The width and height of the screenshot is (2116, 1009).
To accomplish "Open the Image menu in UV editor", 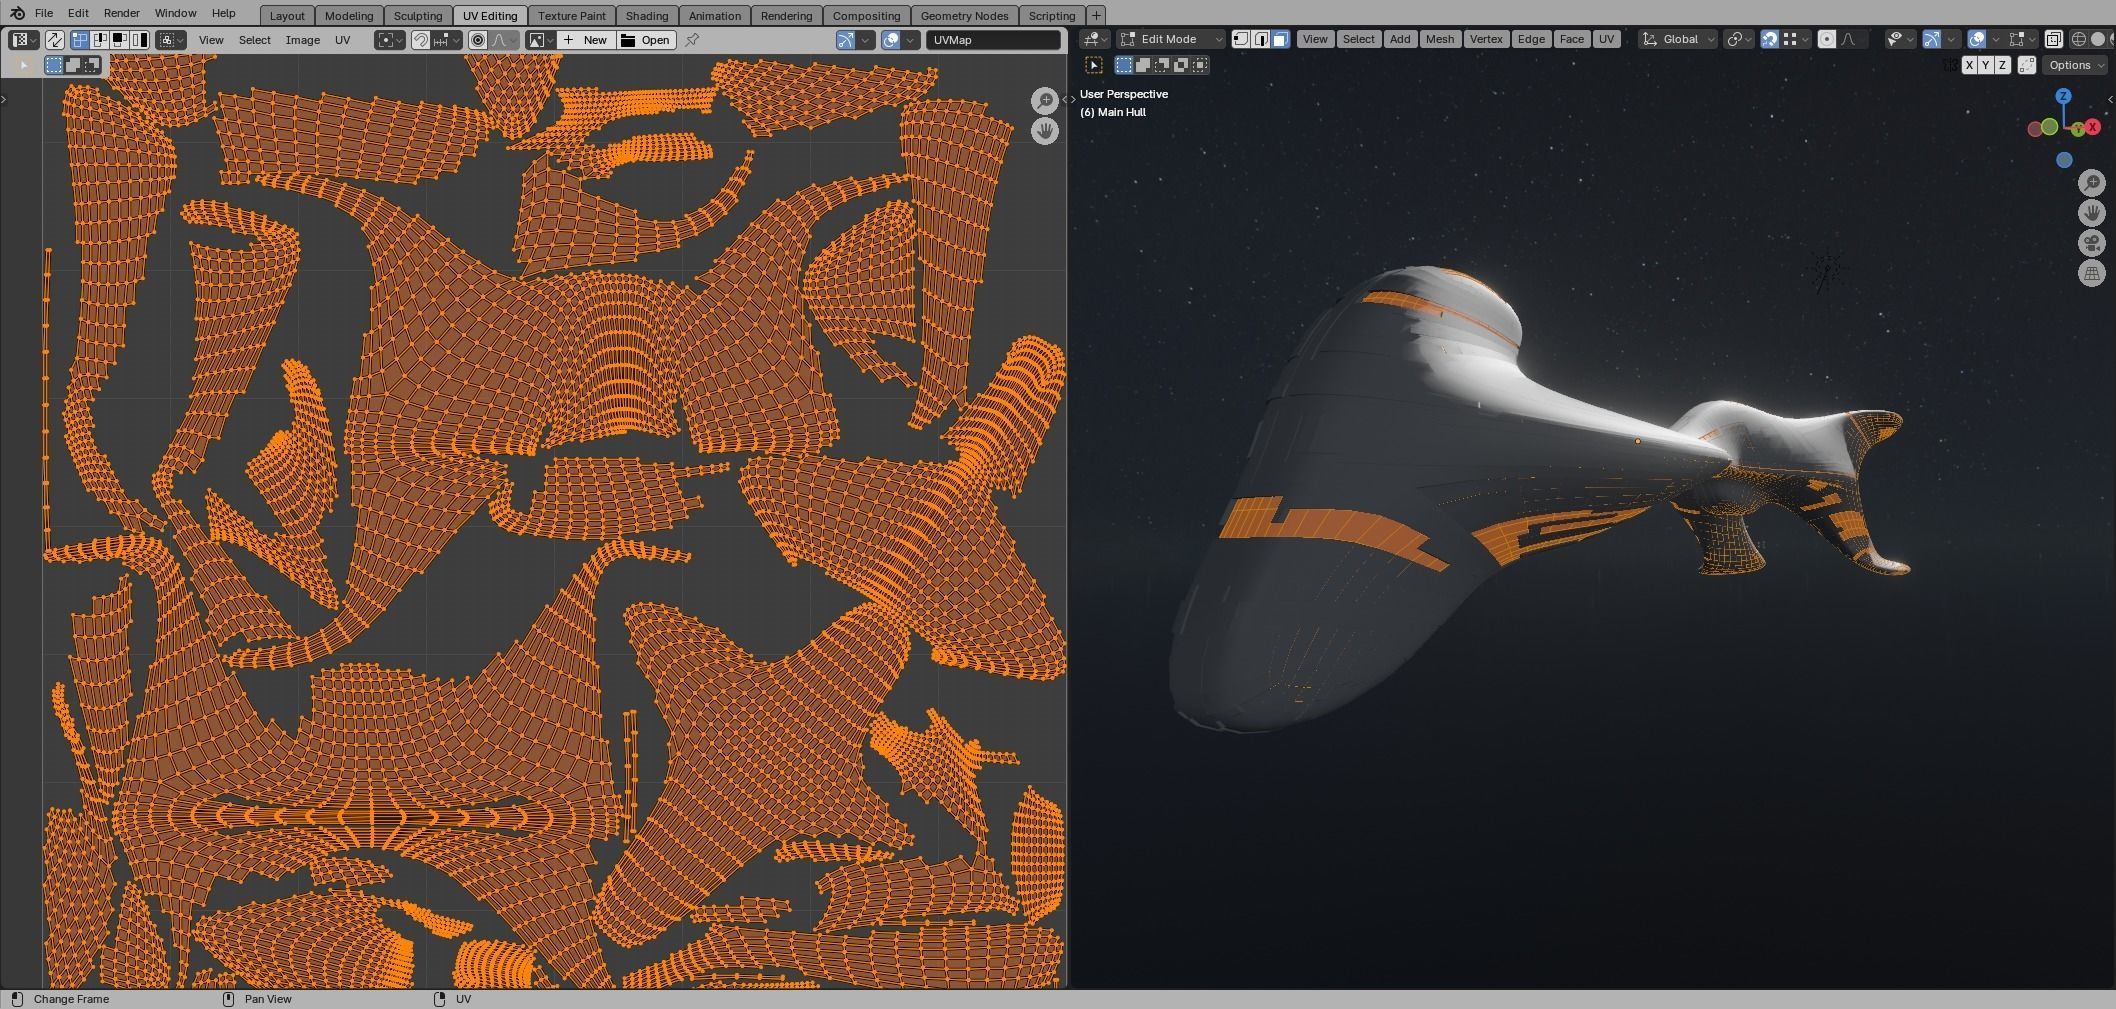I will tap(303, 40).
